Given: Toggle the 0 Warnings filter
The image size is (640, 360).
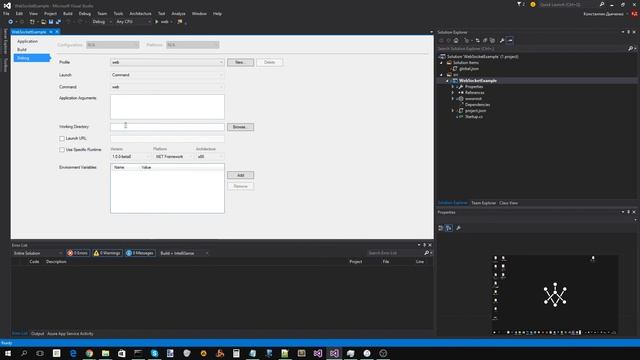Looking at the screenshot, I should point(107,253).
